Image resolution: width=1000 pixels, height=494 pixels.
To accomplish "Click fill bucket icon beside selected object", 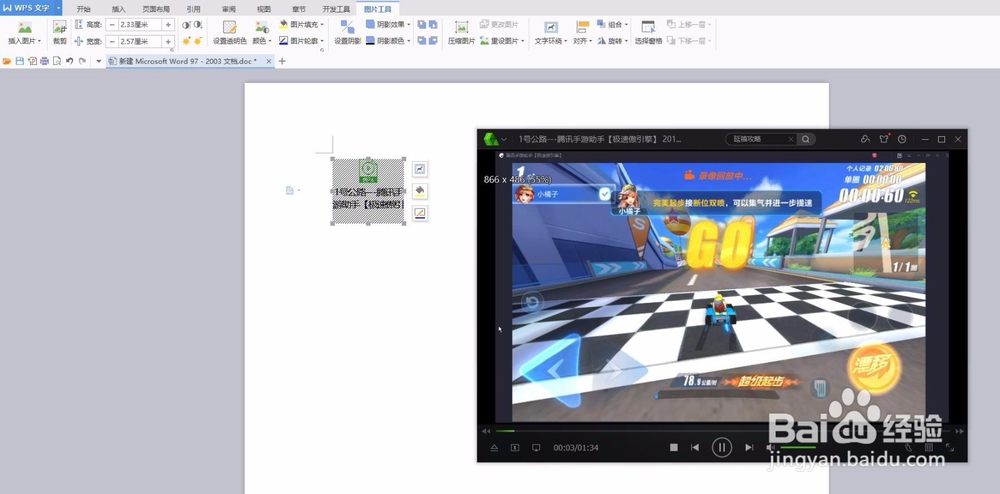I will (x=420, y=191).
